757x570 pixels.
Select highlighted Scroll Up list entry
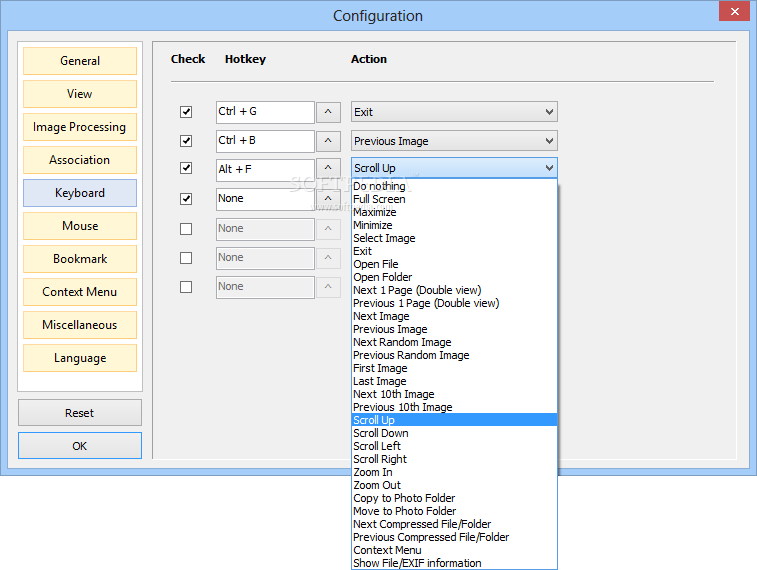point(454,420)
